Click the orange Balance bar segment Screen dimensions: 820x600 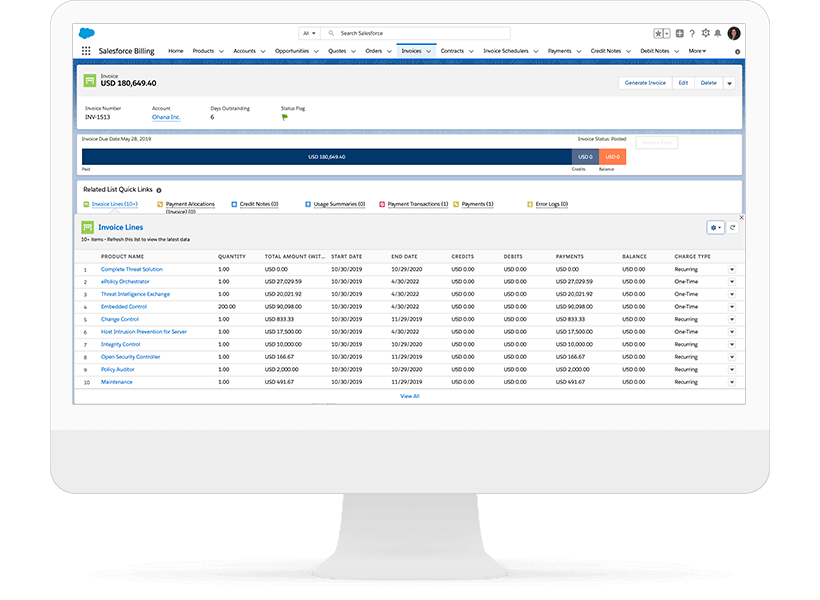pyautogui.click(x=612, y=157)
